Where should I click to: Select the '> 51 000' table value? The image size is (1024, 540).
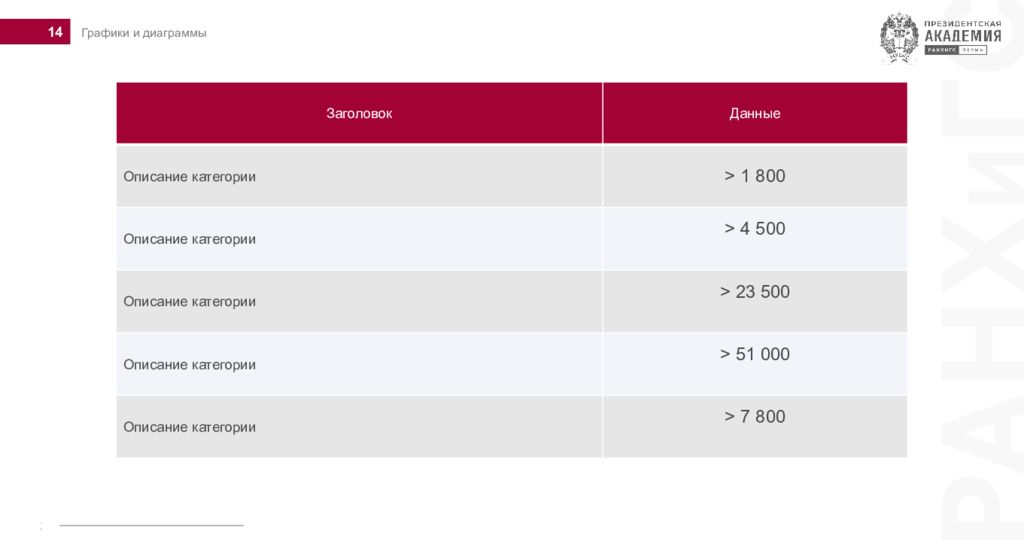[x=755, y=354]
